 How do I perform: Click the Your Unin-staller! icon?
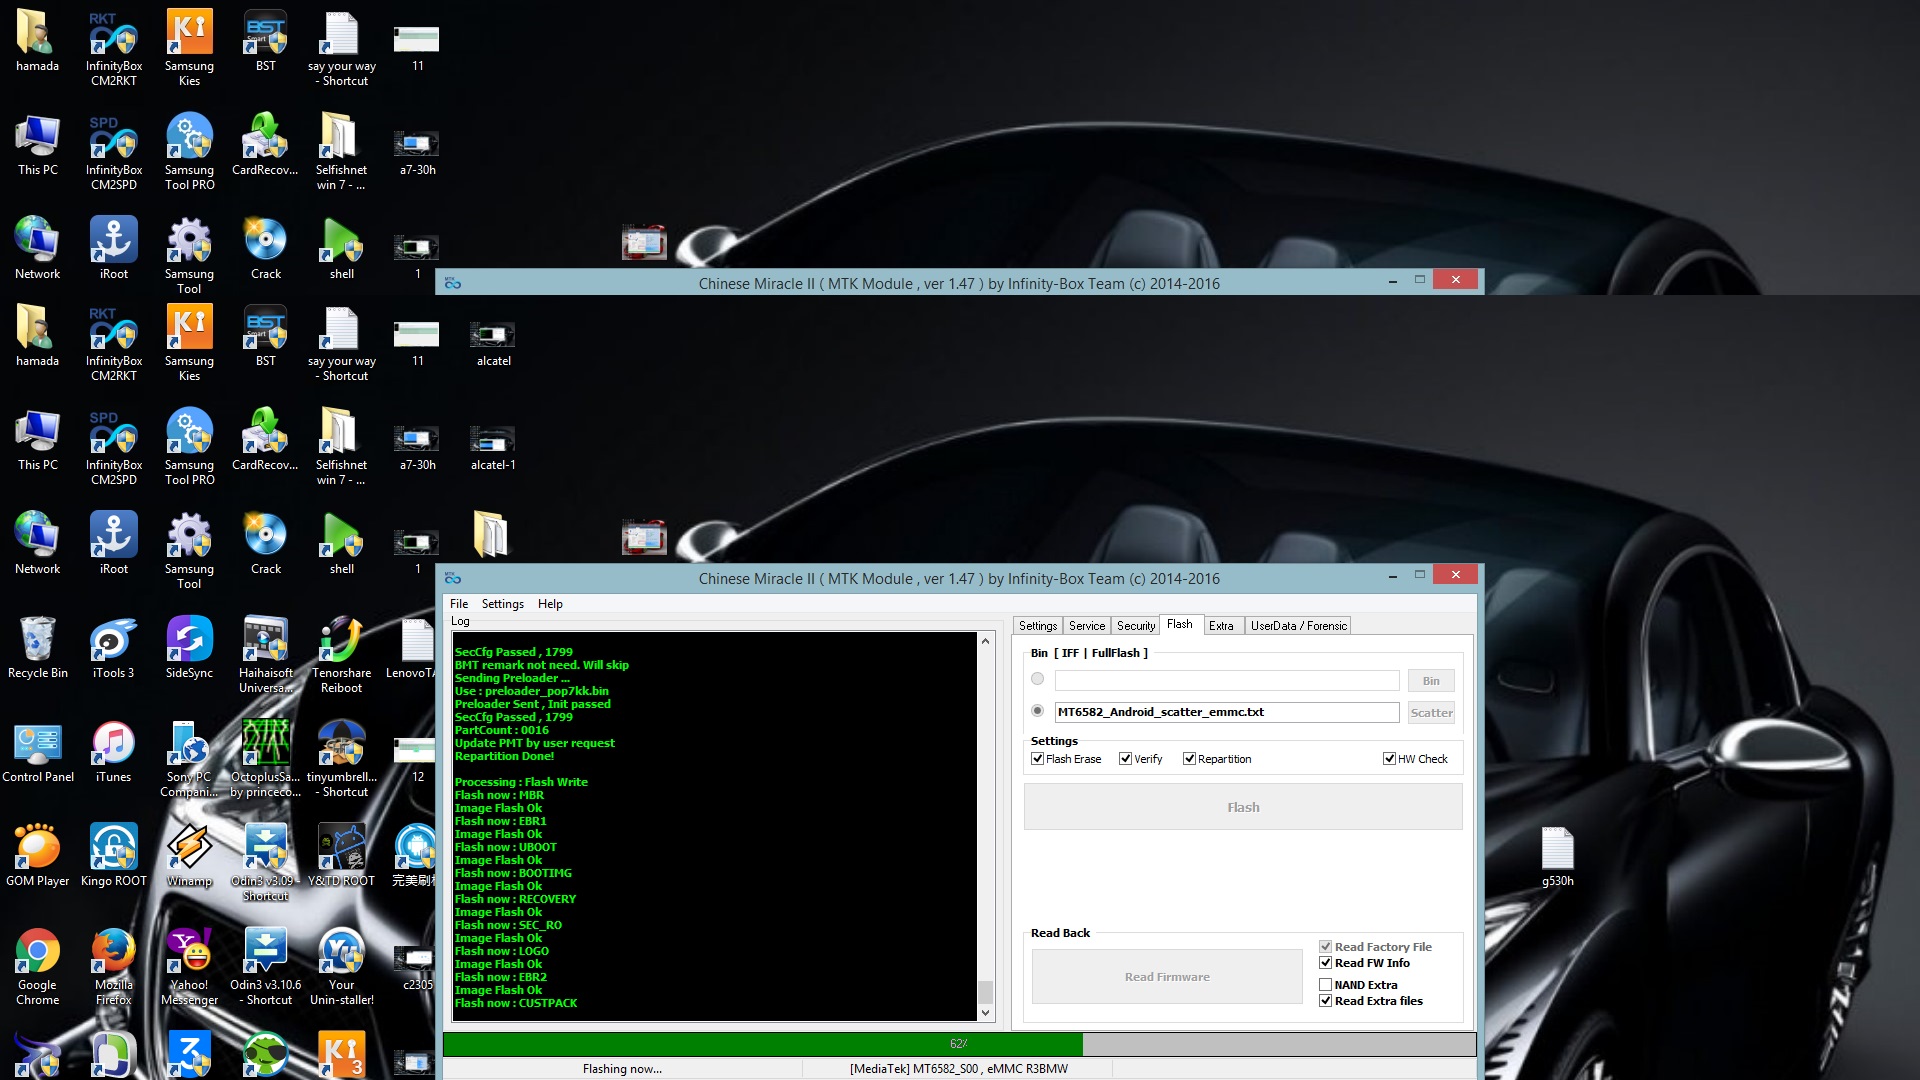coord(342,966)
